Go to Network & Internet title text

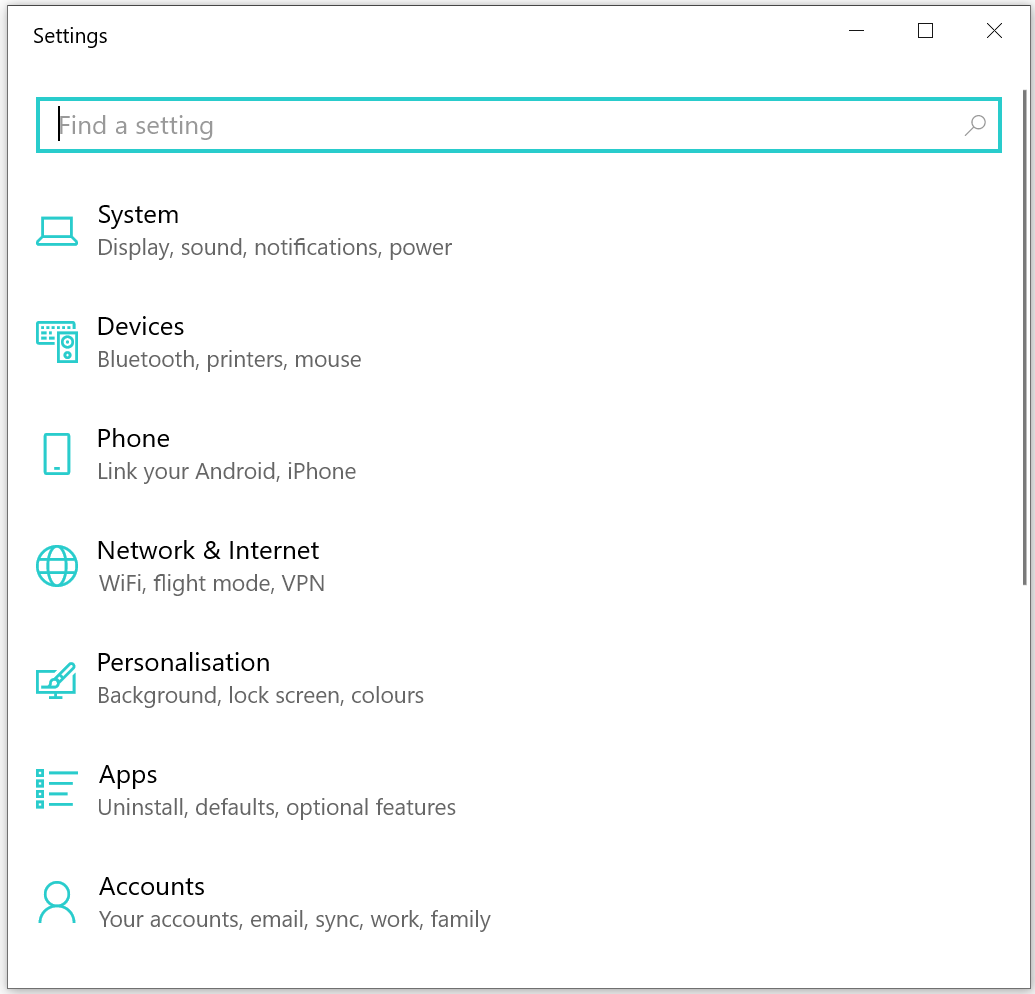208,551
